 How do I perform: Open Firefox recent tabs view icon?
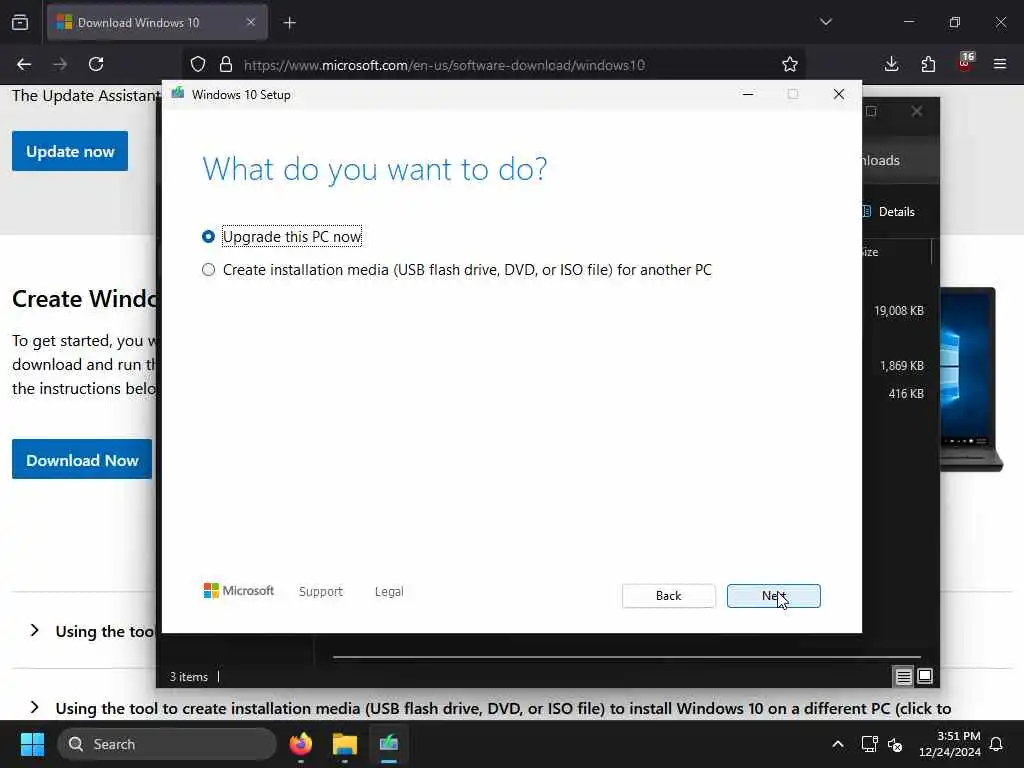click(x=20, y=23)
